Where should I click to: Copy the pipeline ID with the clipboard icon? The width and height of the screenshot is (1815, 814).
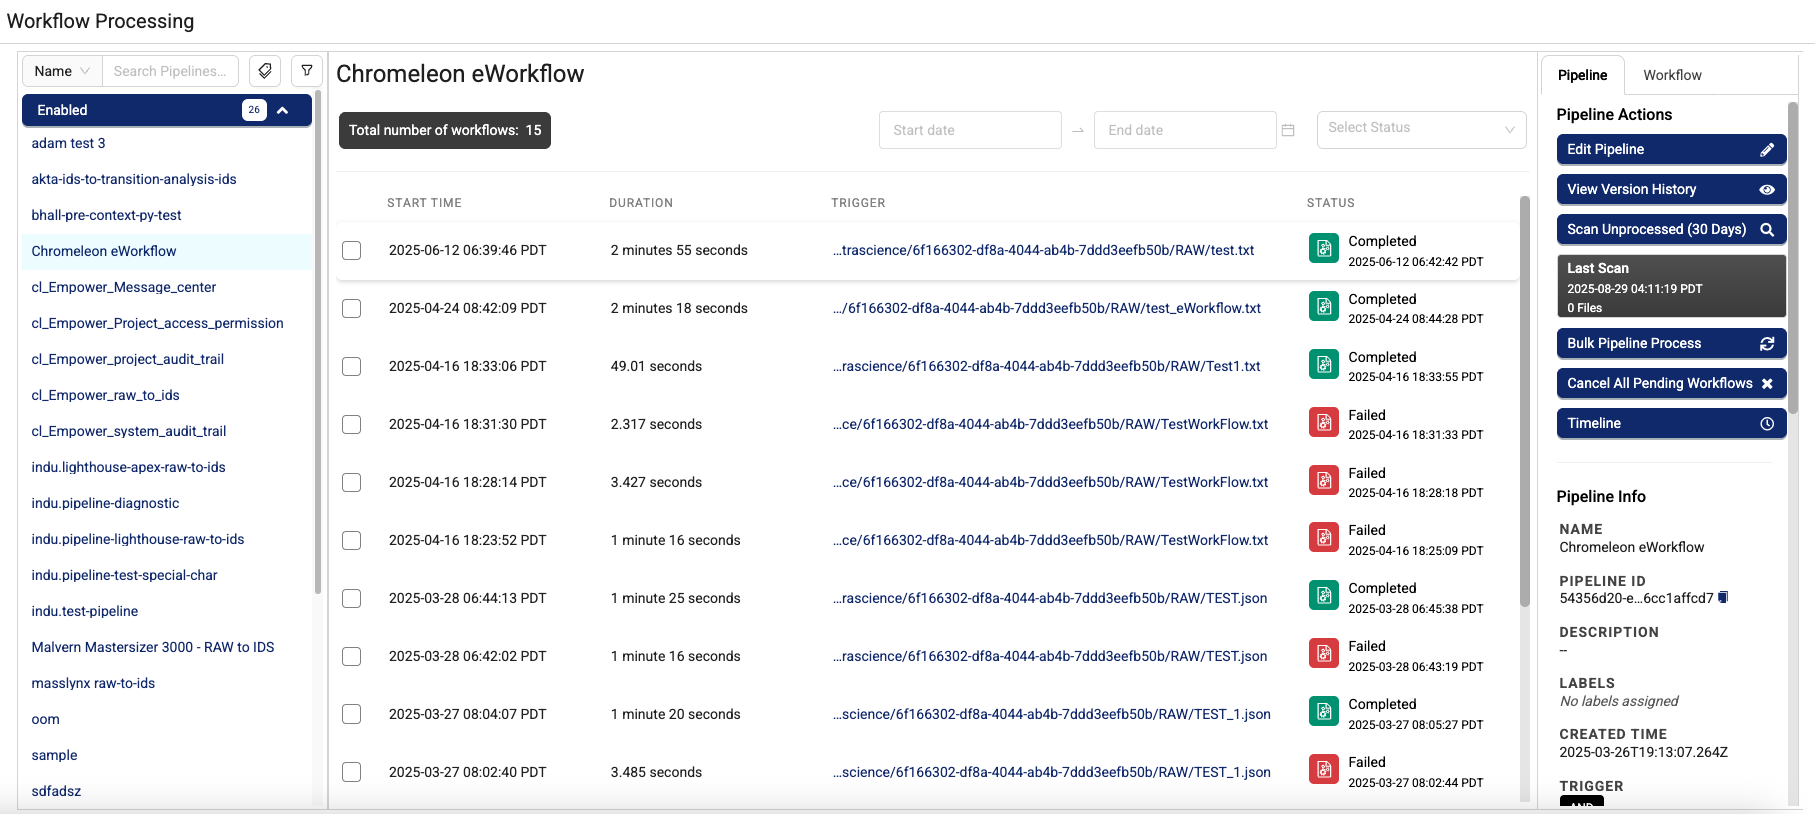[1723, 598]
